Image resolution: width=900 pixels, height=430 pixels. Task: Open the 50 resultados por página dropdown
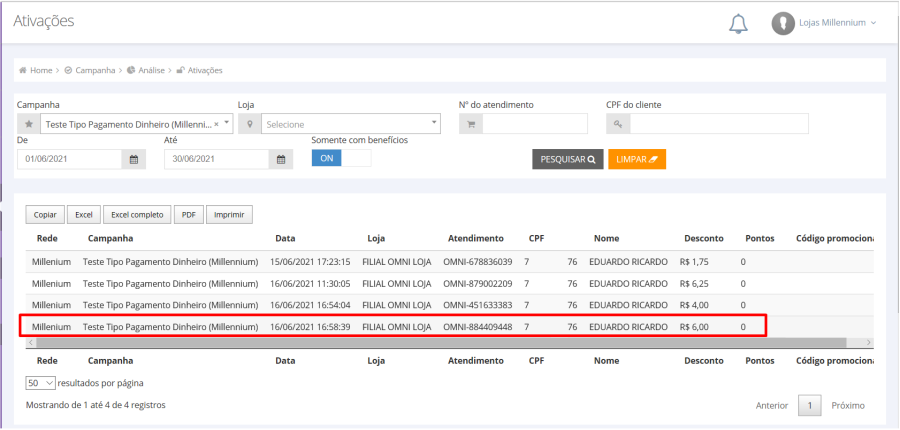point(40,383)
